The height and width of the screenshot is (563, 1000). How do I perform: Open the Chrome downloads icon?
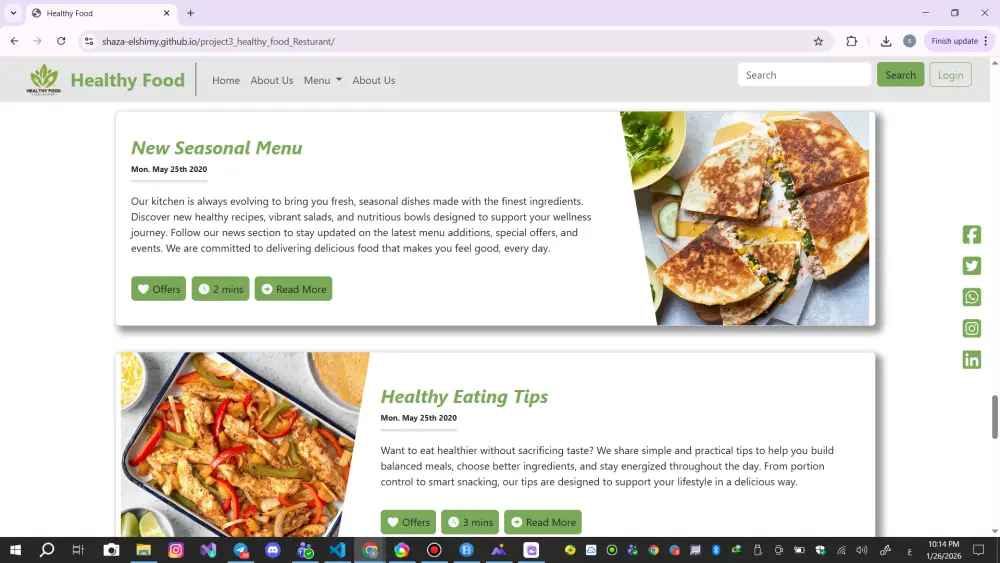886,41
